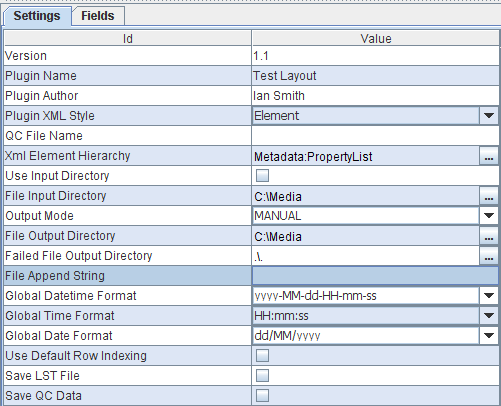Expand Global Datetime Format dropdown
The image size is (501, 406).
click(489, 296)
